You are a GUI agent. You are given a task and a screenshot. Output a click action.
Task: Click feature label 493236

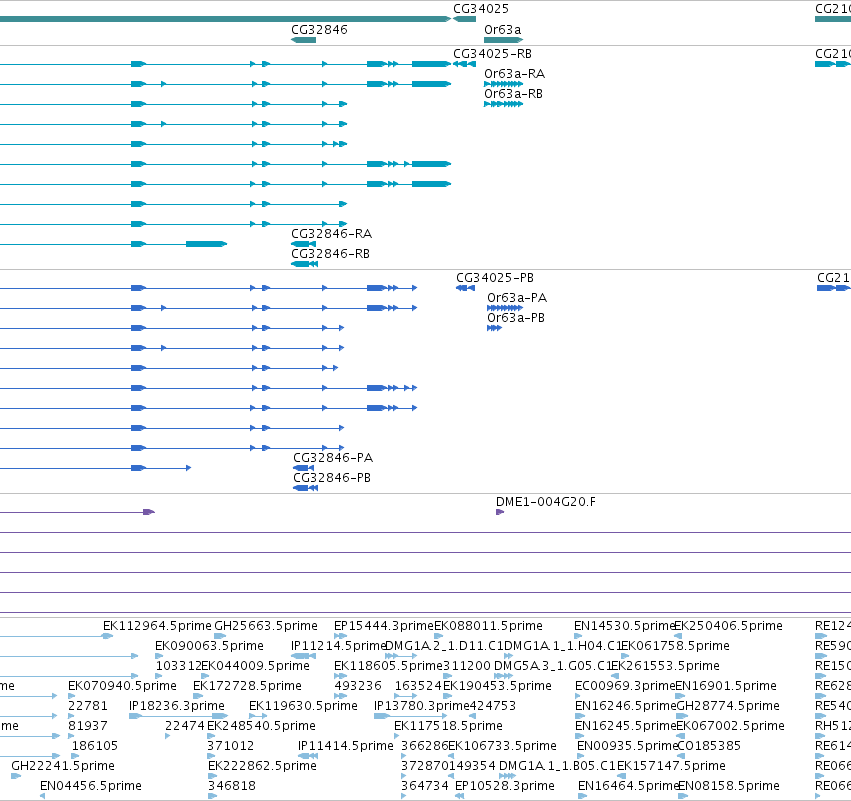point(358,686)
